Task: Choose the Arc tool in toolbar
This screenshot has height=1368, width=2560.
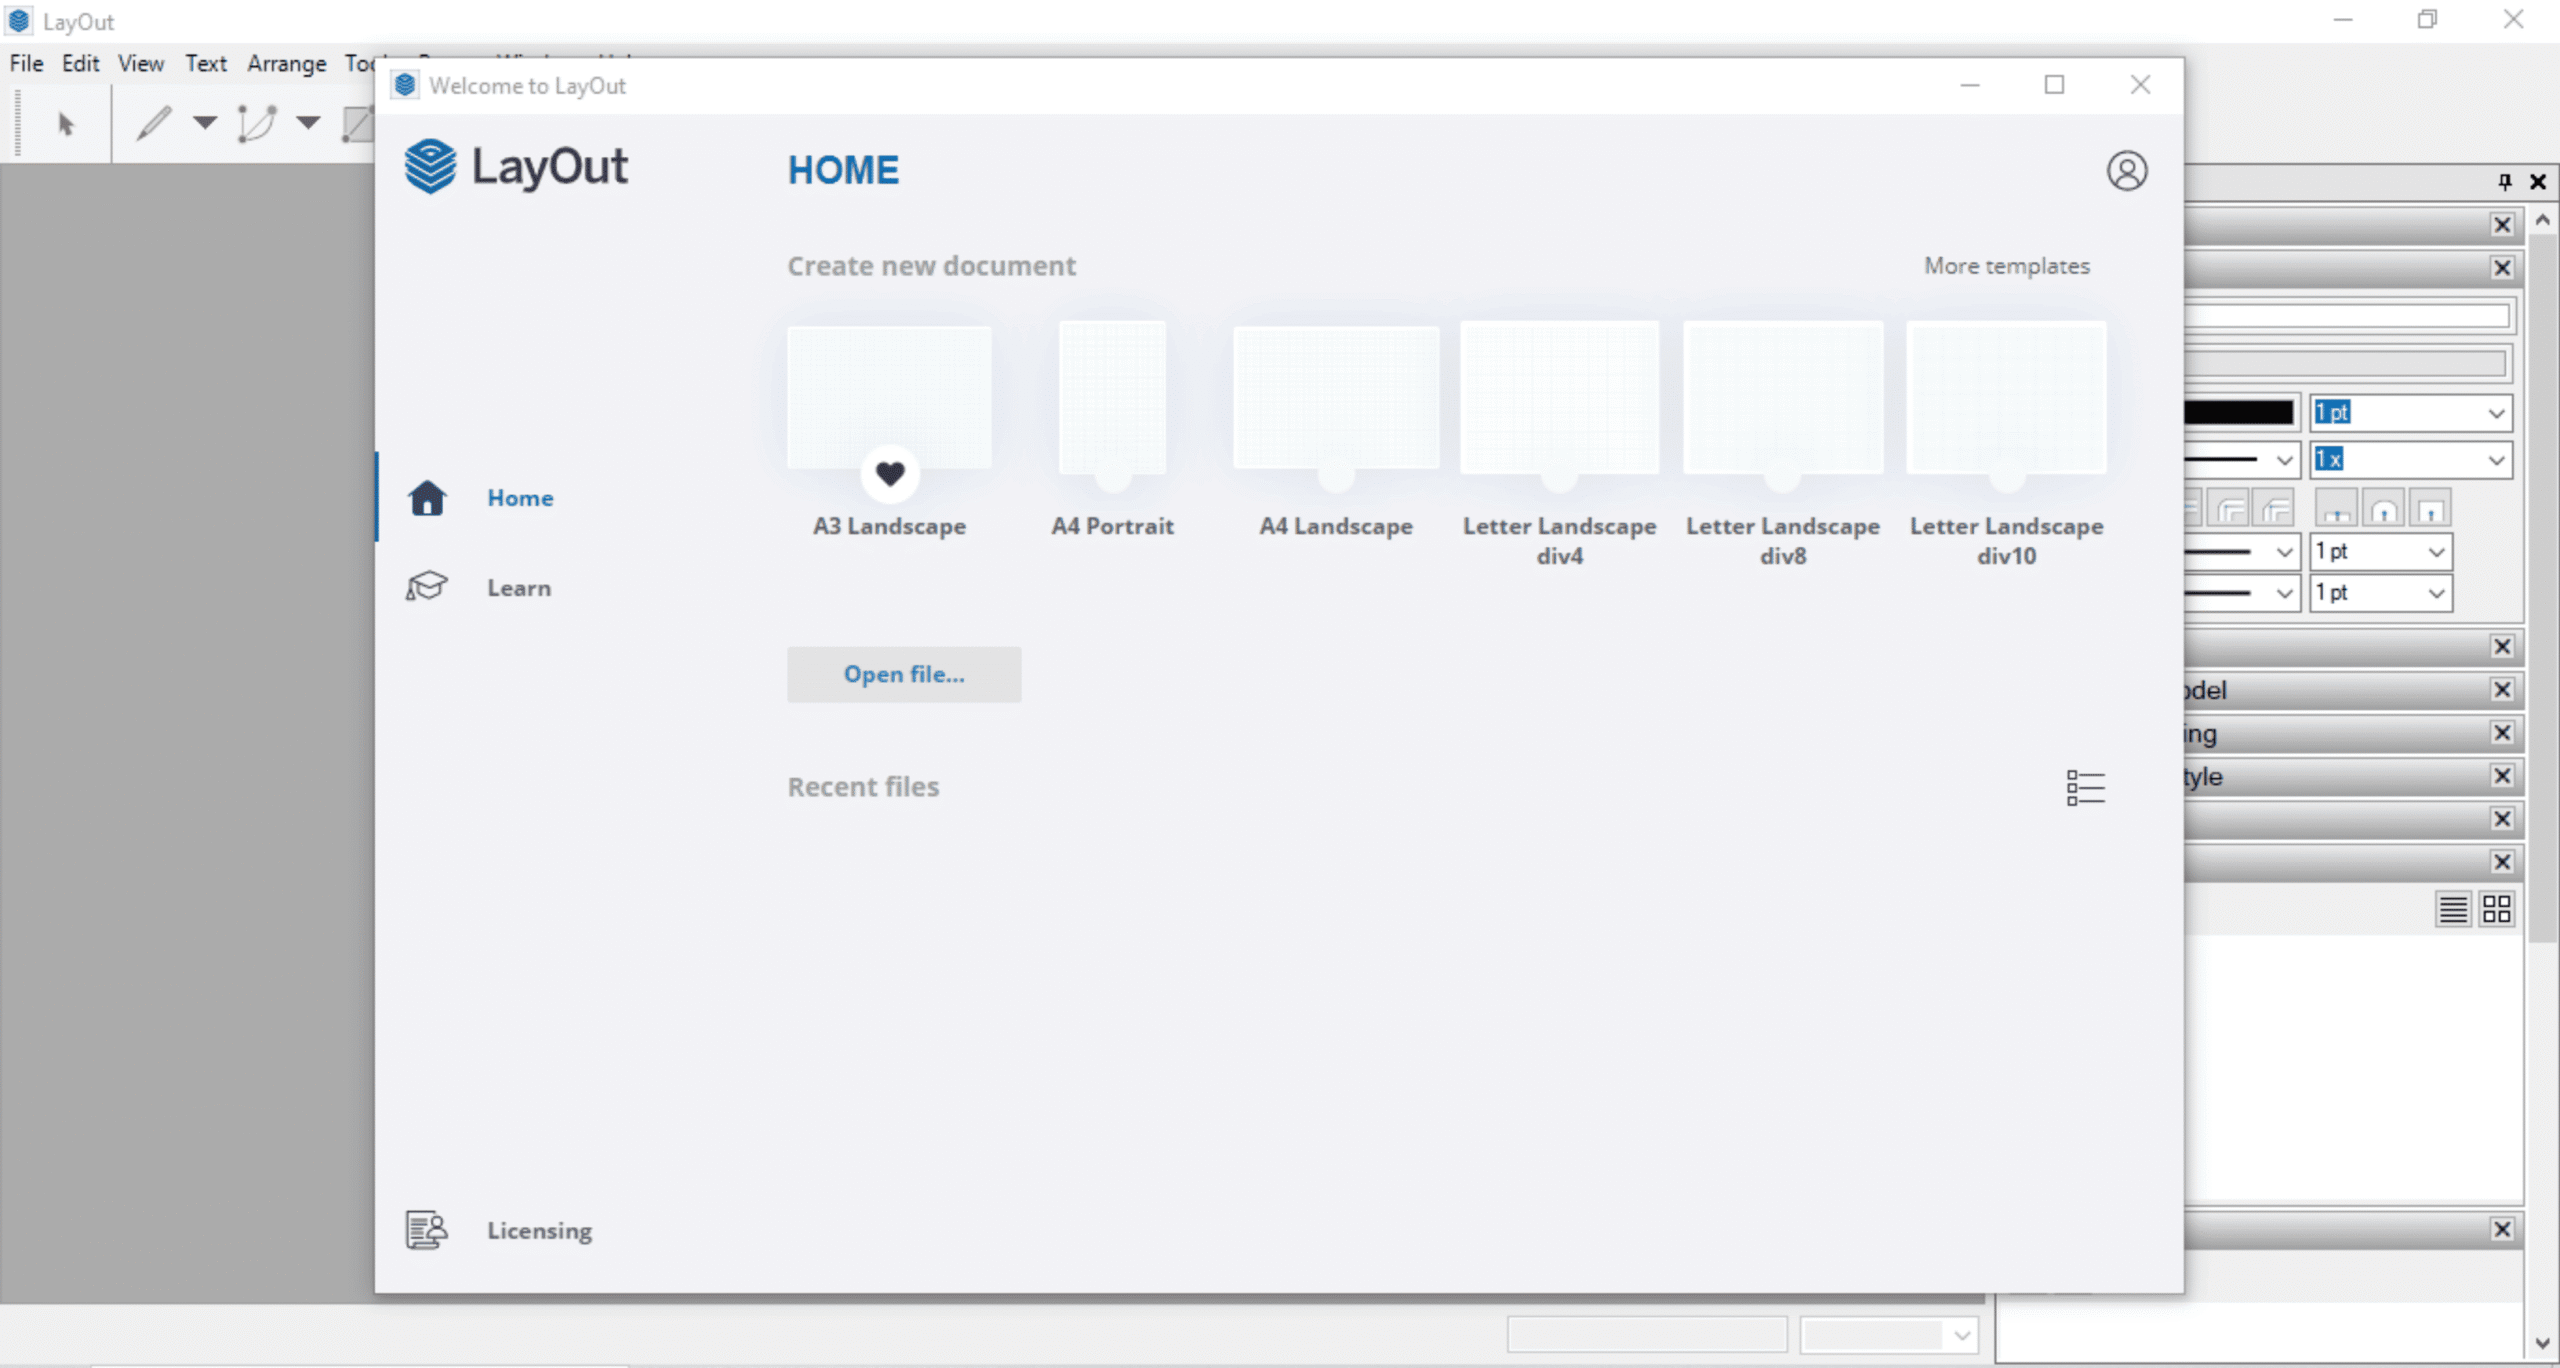Action: [257, 123]
